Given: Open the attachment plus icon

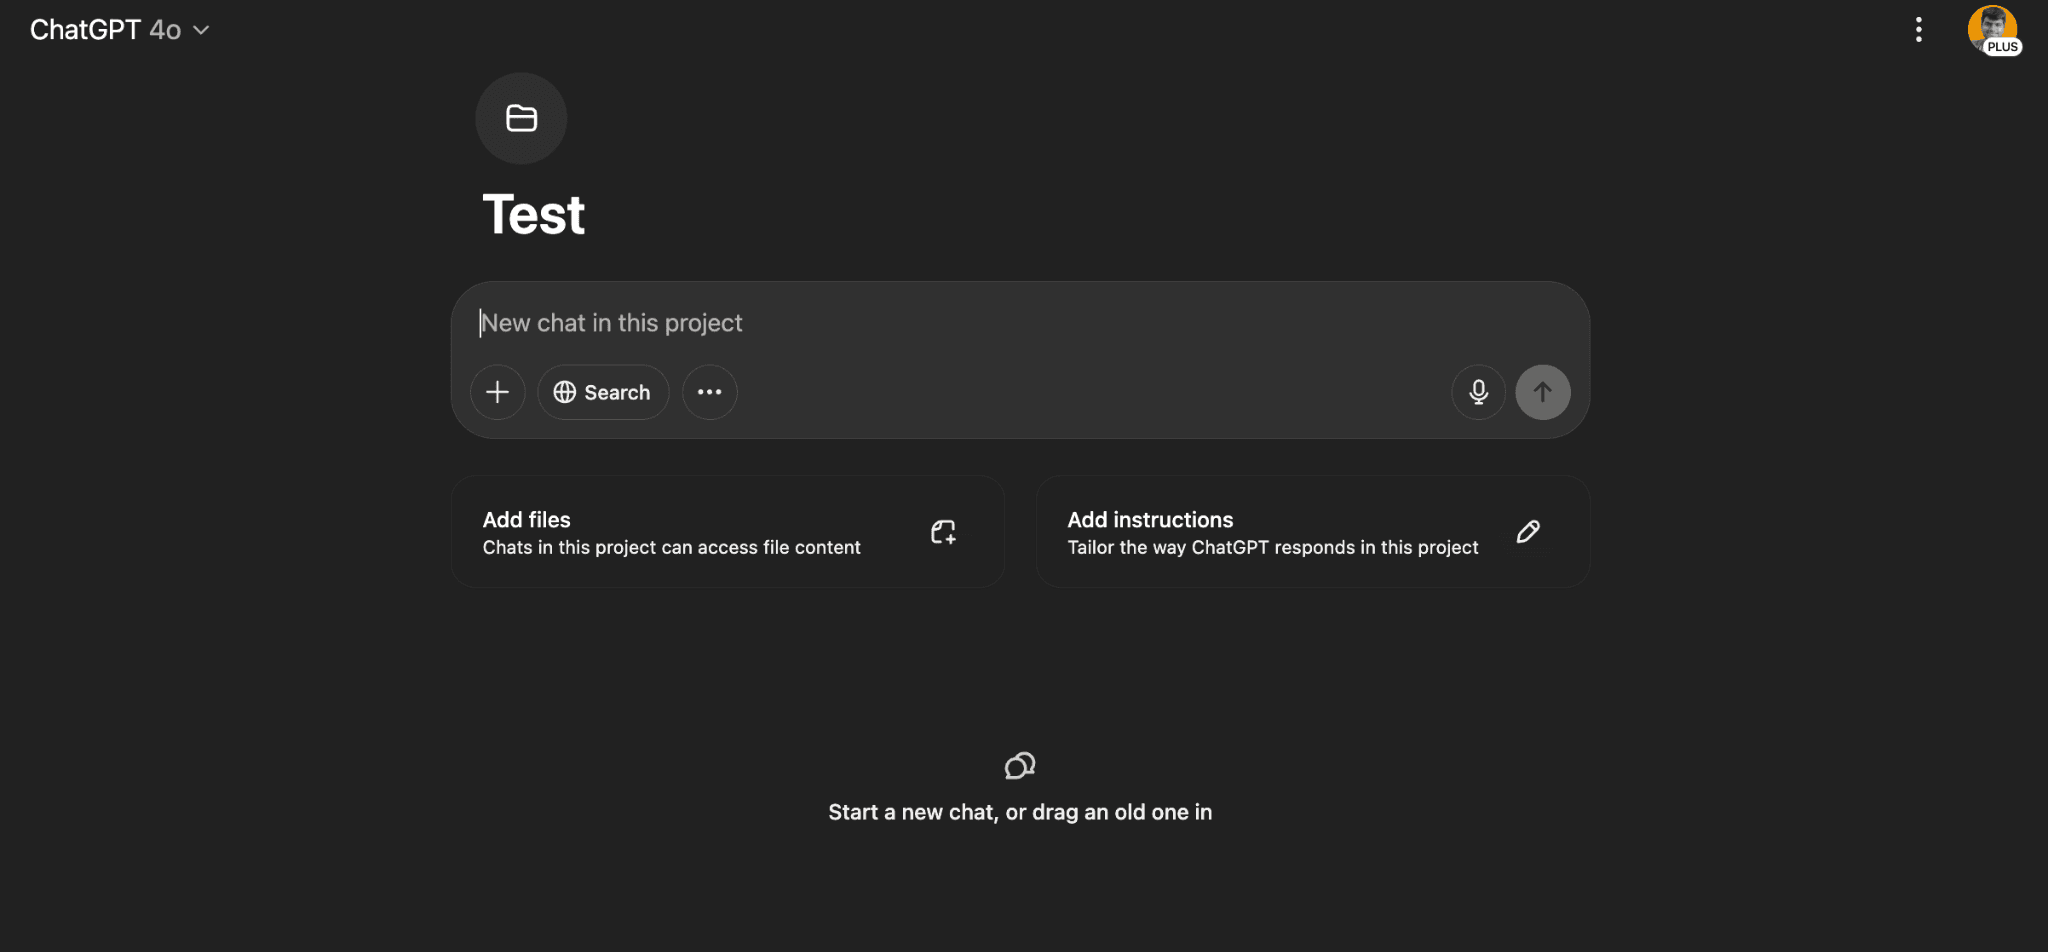Looking at the screenshot, I should pos(497,392).
